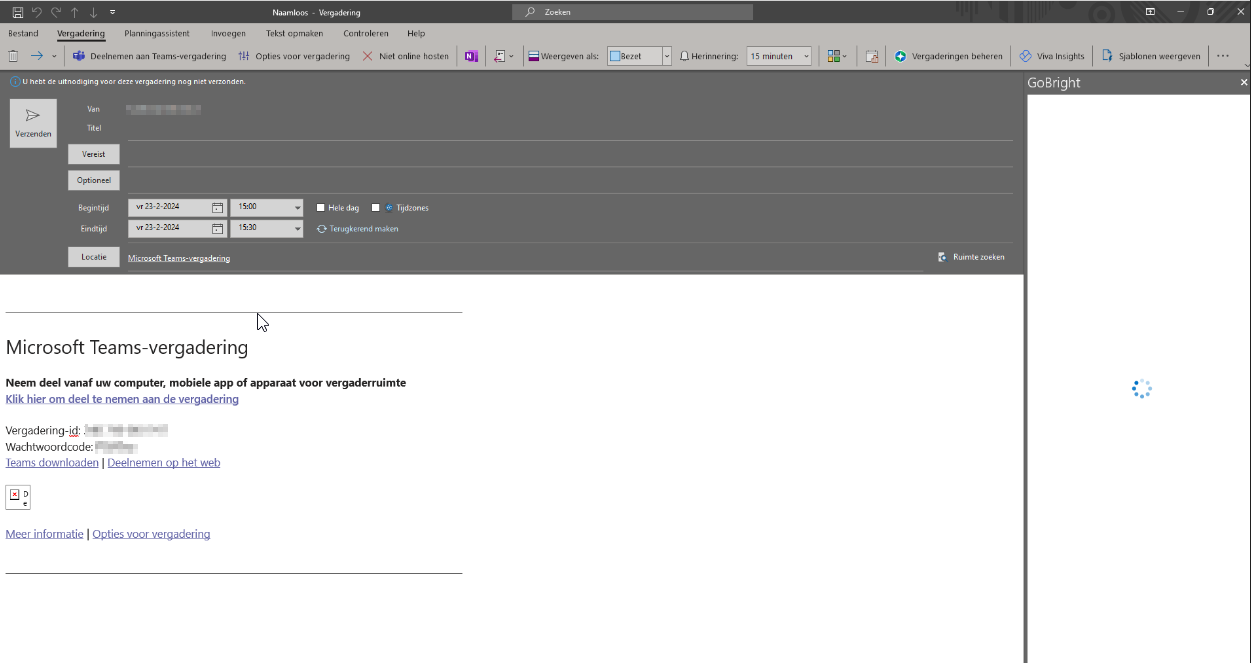Image resolution: width=1251 pixels, height=663 pixels.
Task: Click into the Titel field
Action: [x=570, y=128]
